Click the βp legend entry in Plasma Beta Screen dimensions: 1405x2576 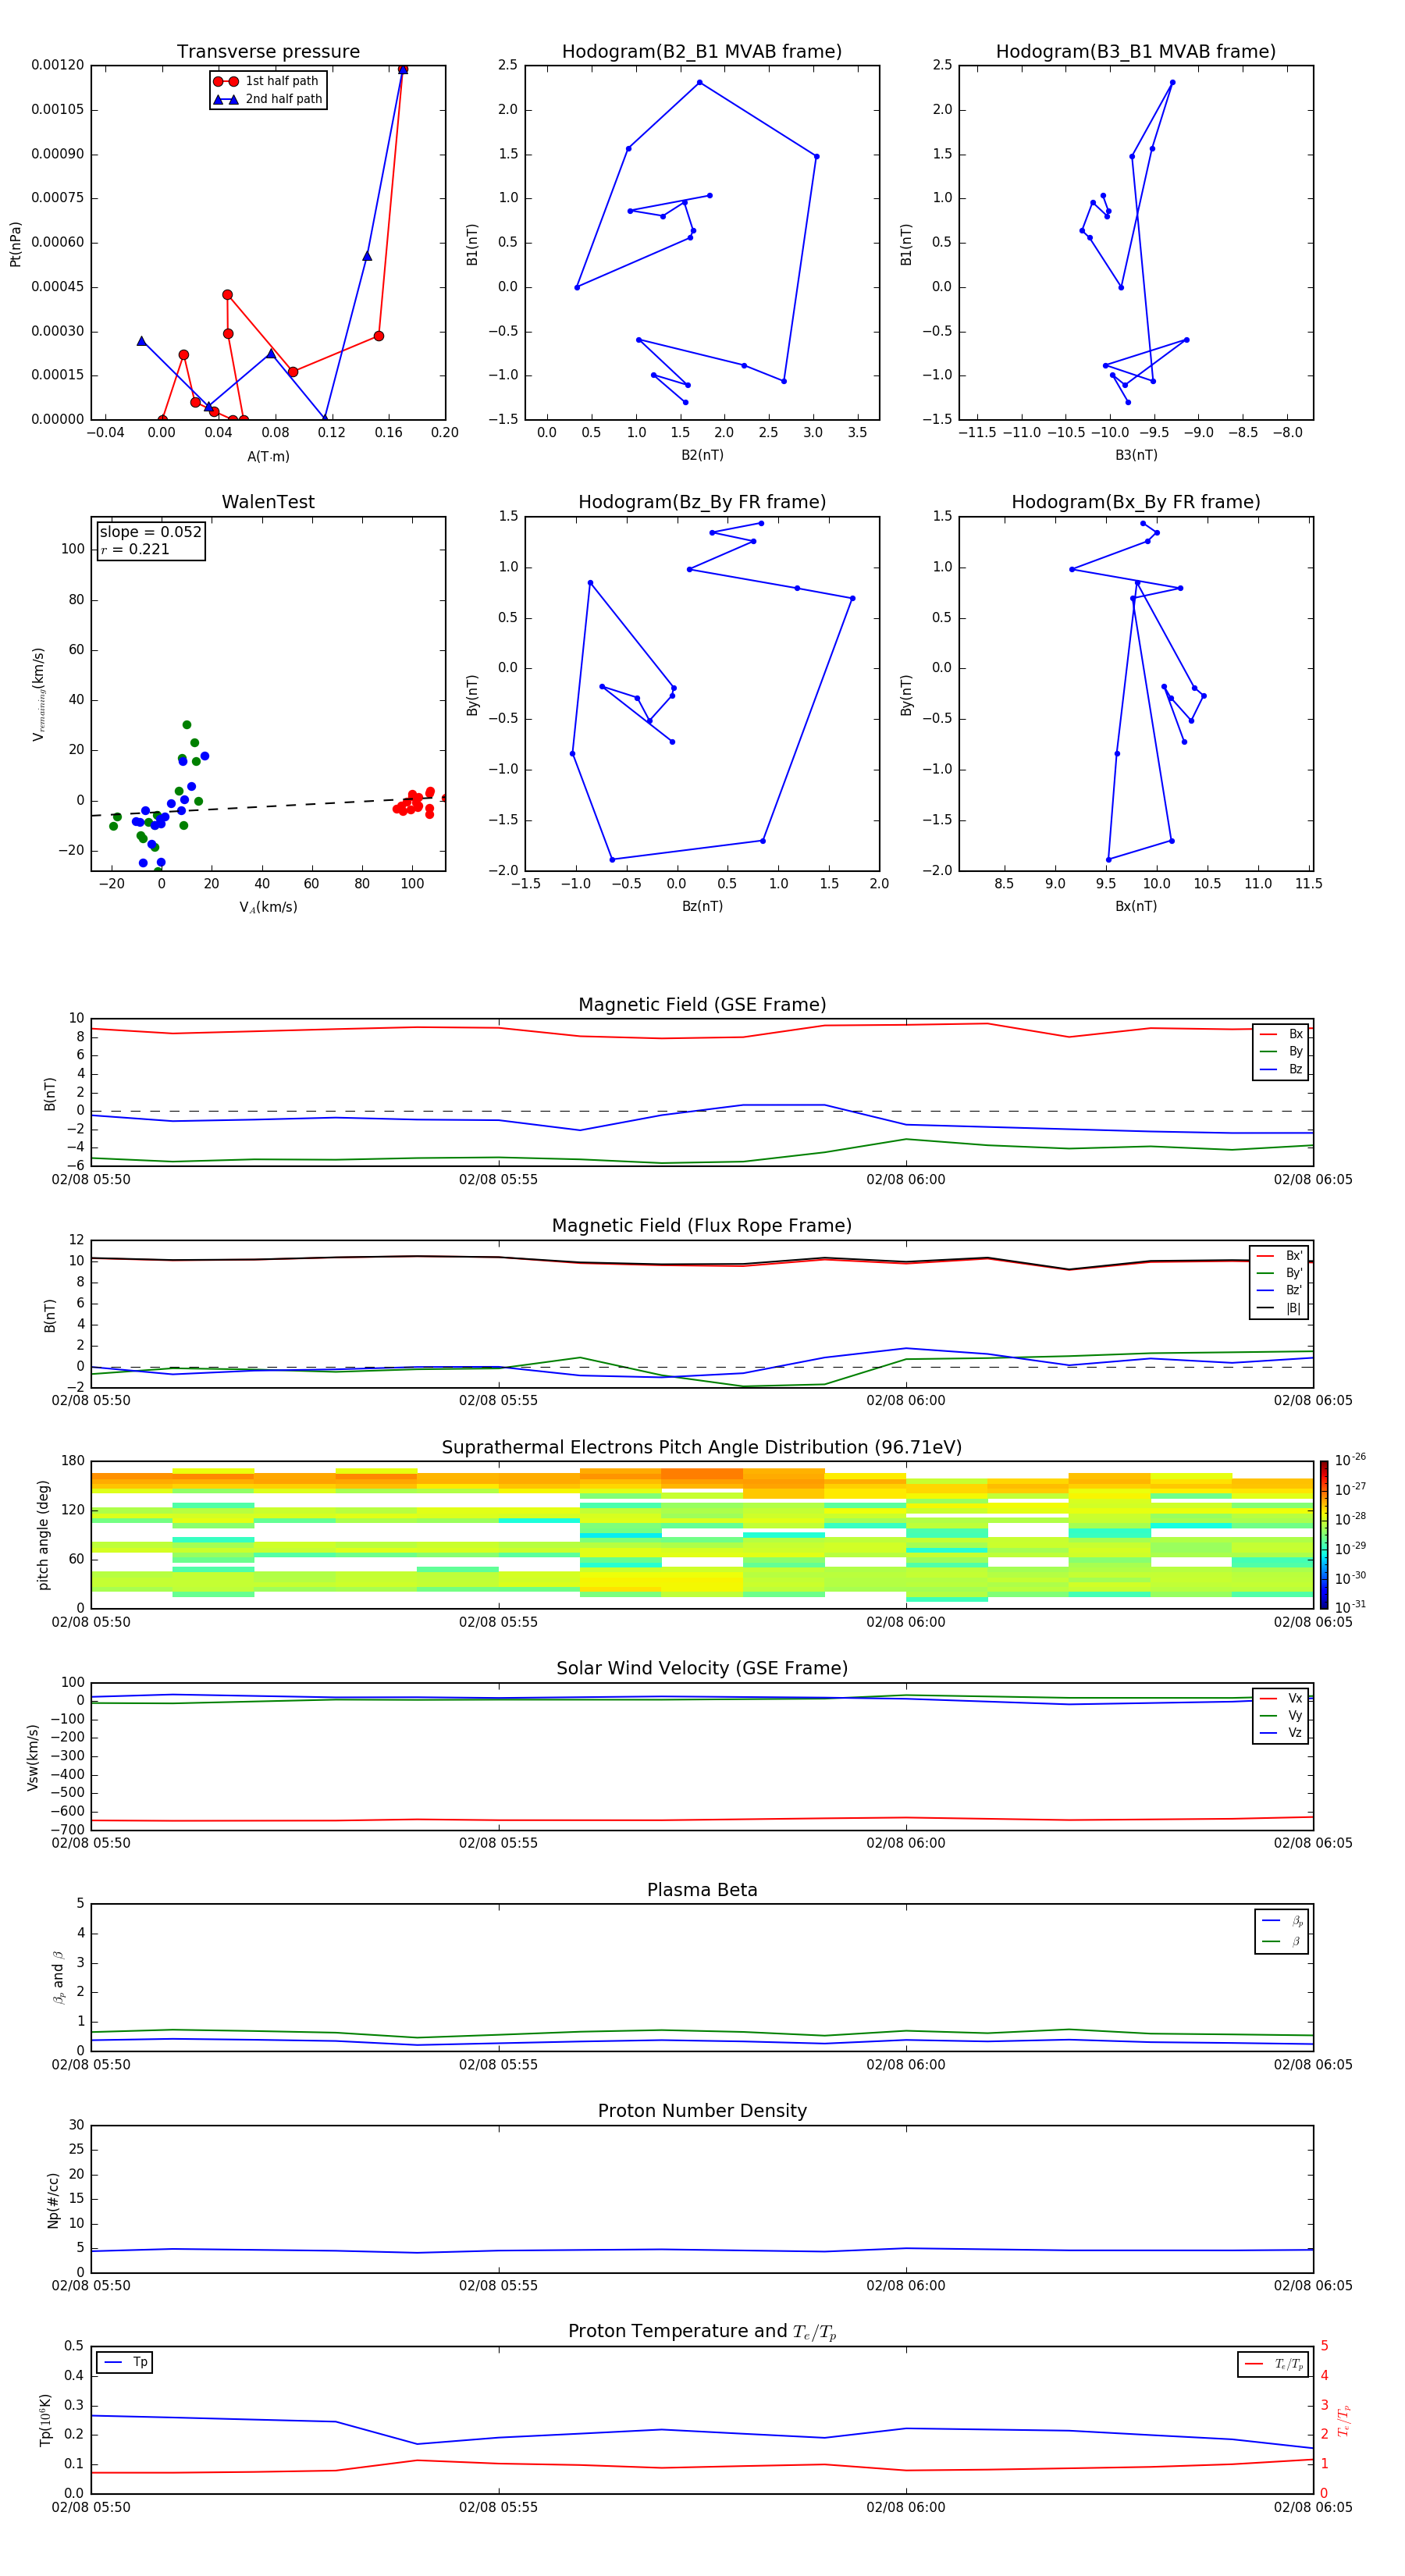1282,1921
